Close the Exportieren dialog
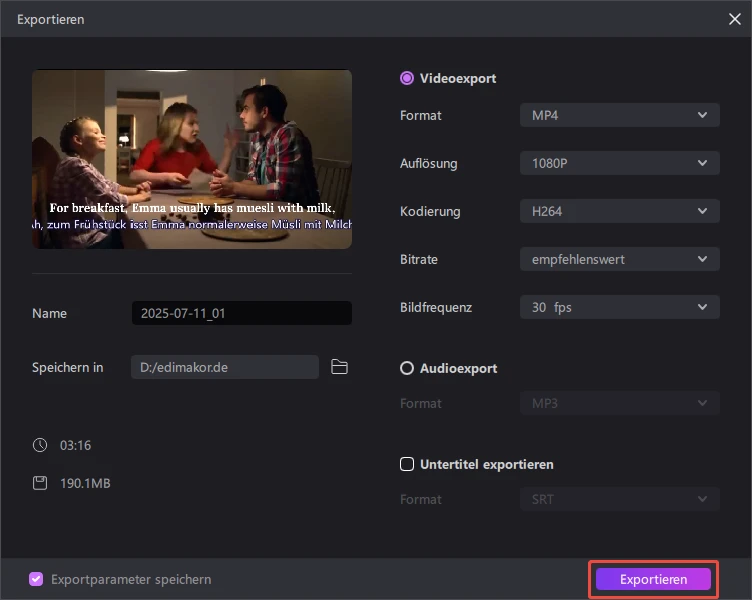Image resolution: width=752 pixels, height=600 pixels. (x=734, y=18)
